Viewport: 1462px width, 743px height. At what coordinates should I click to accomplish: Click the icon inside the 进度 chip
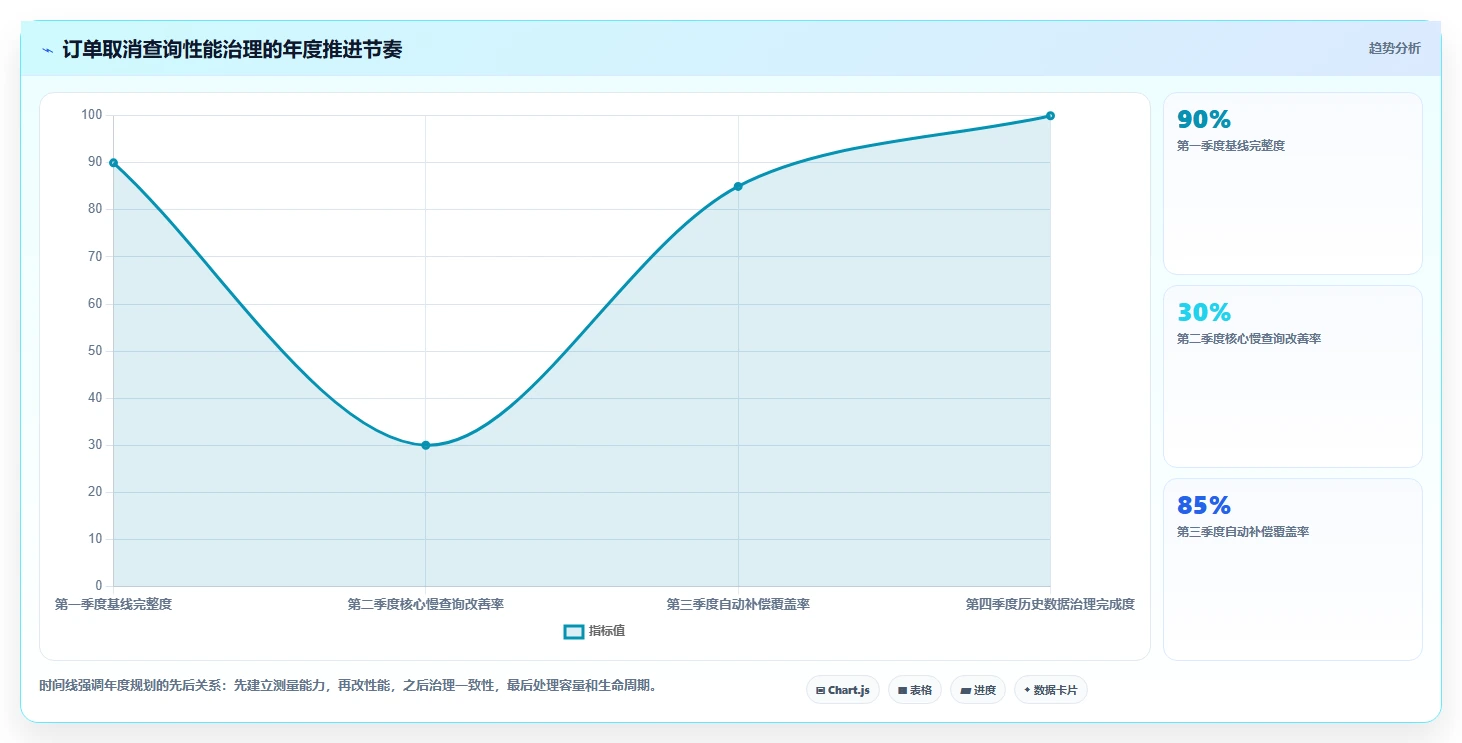coord(965,690)
